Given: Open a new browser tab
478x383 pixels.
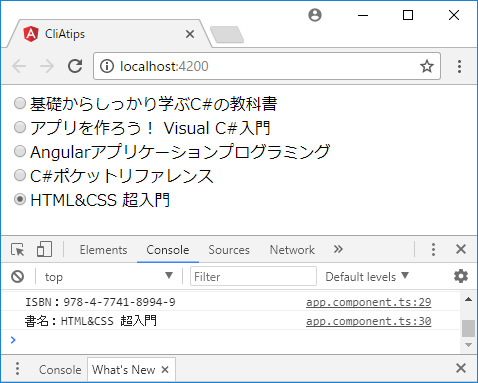Looking at the screenshot, I should 227,35.
